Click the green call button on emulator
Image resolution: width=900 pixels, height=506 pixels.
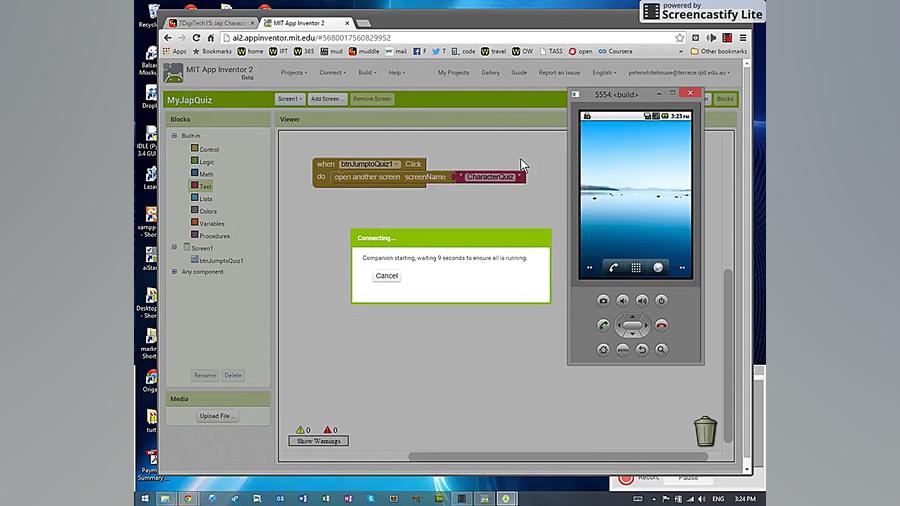[x=603, y=325]
